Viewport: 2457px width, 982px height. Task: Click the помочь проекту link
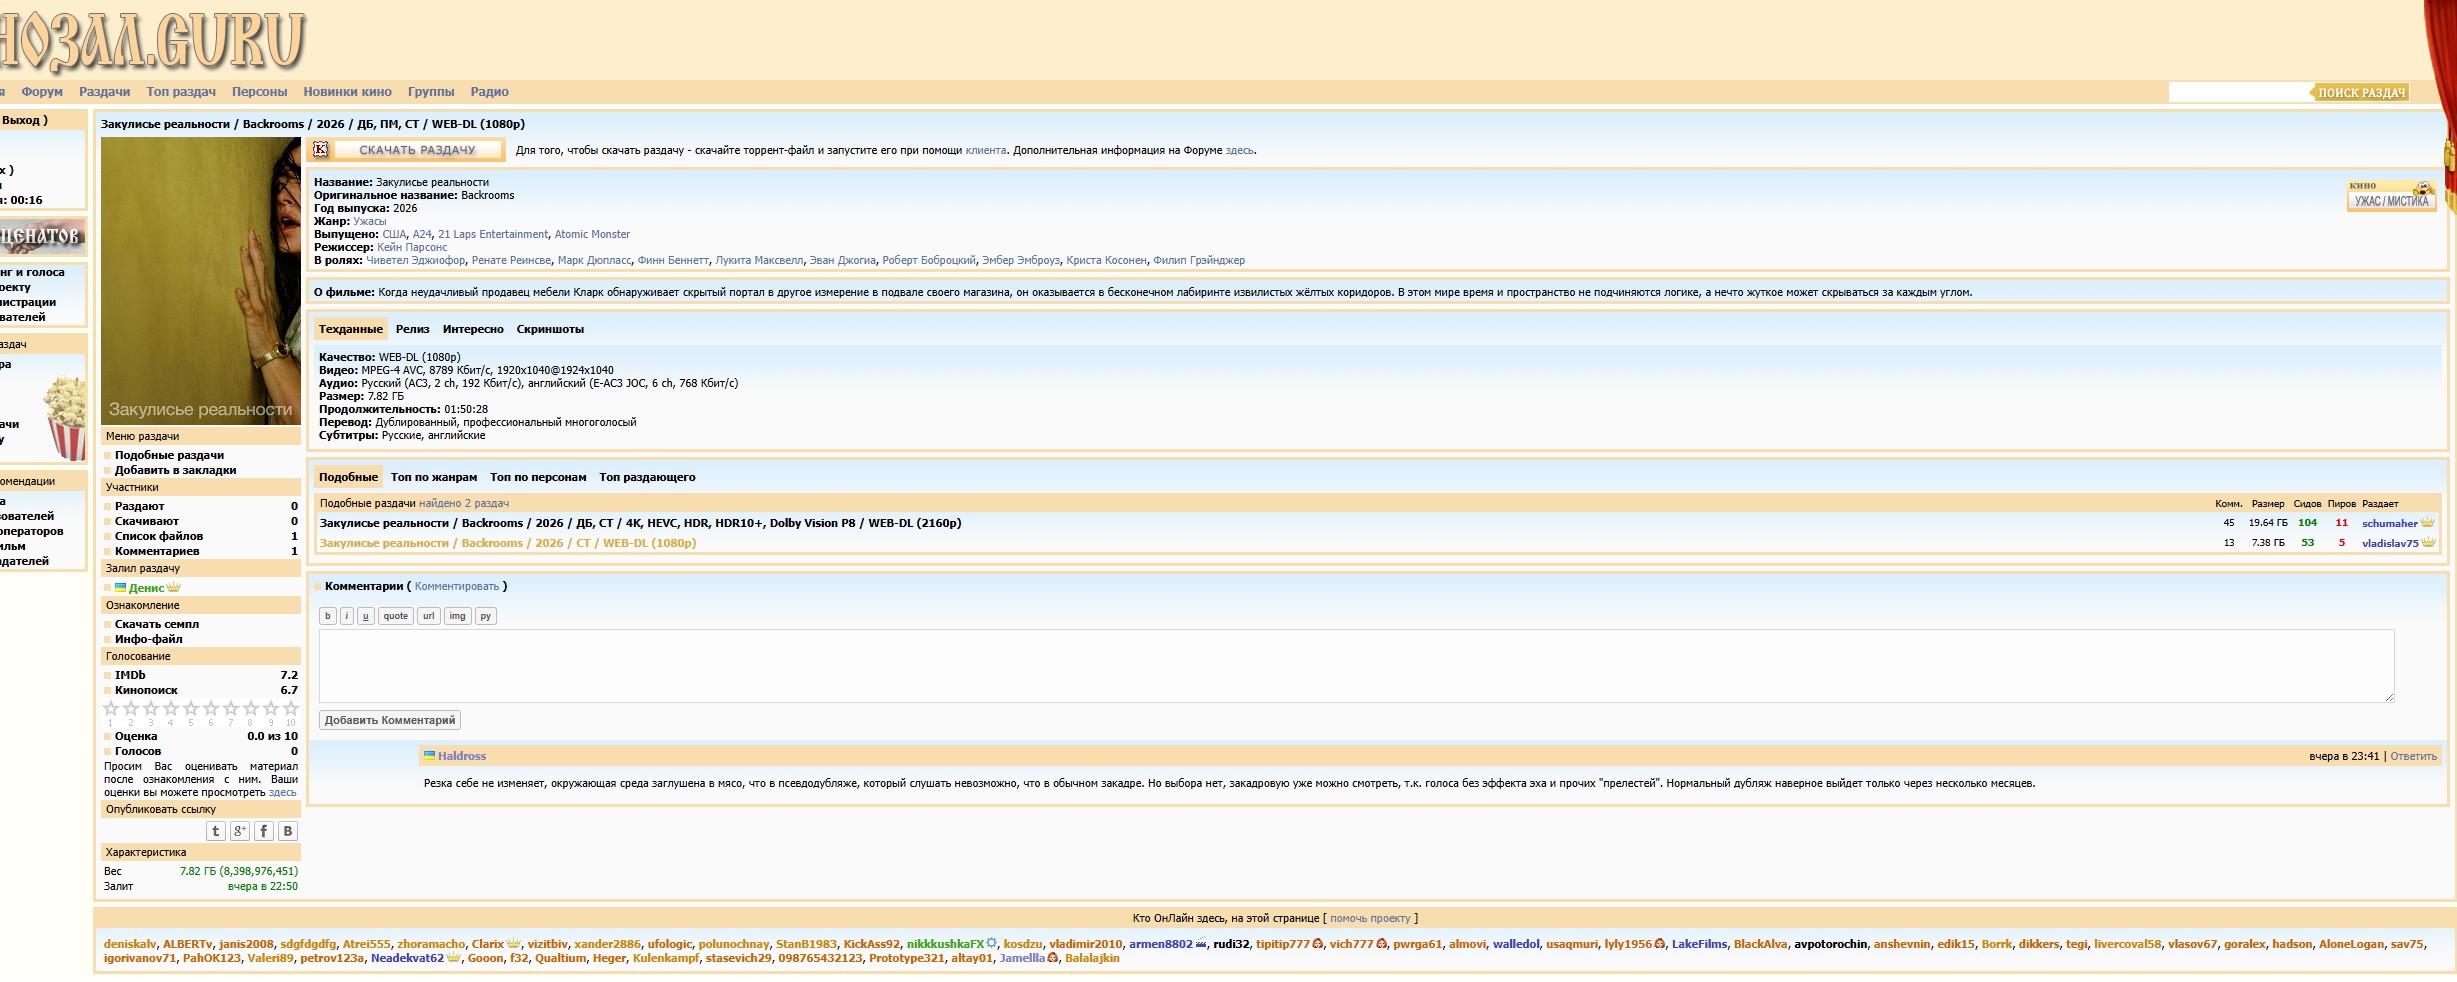pos(1370,918)
